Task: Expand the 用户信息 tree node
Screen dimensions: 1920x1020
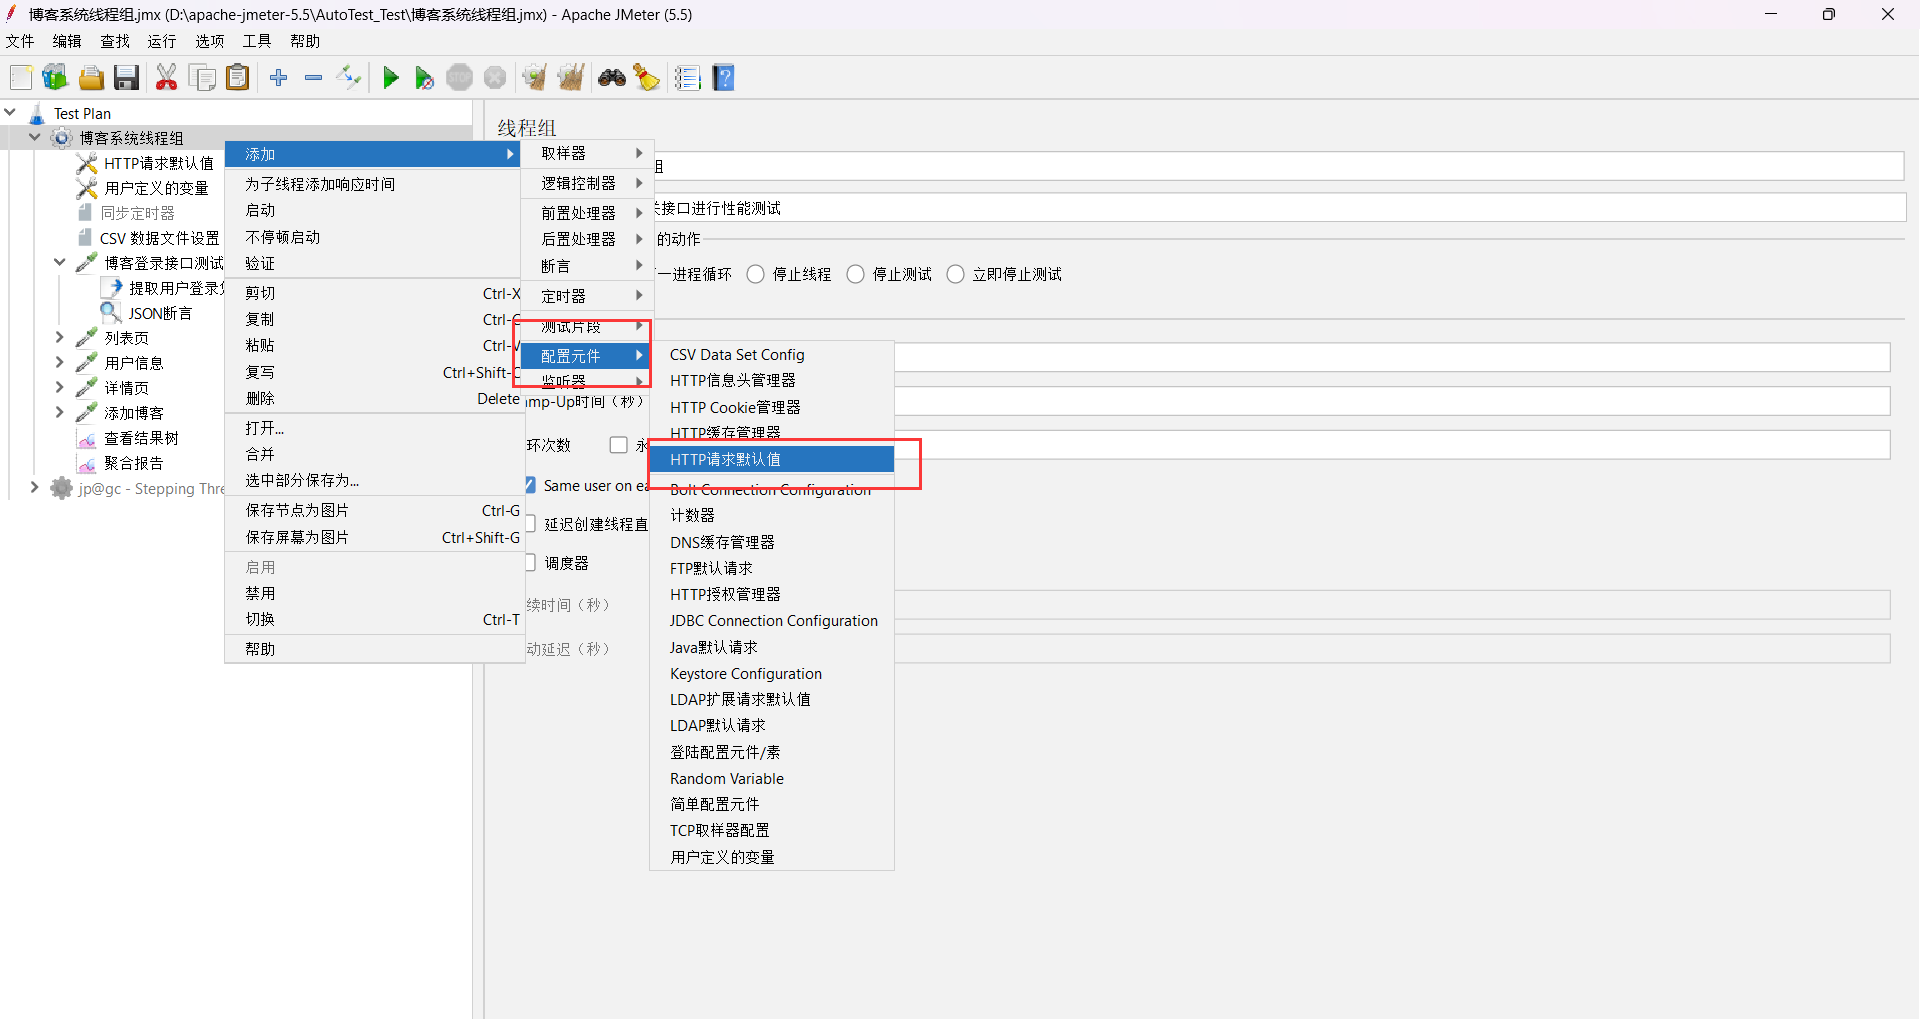Action: (60, 363)
